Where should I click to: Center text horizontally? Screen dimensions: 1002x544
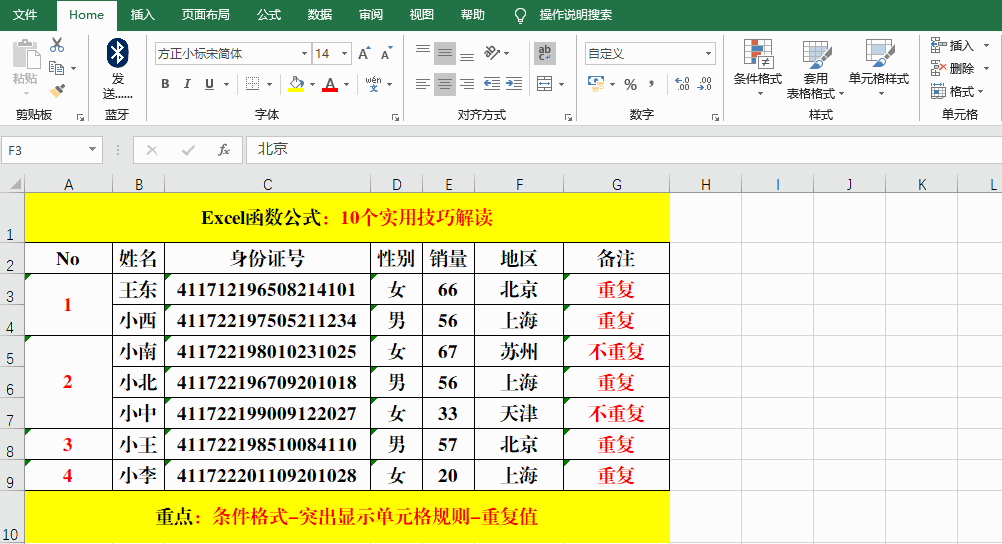coord(445,84)
